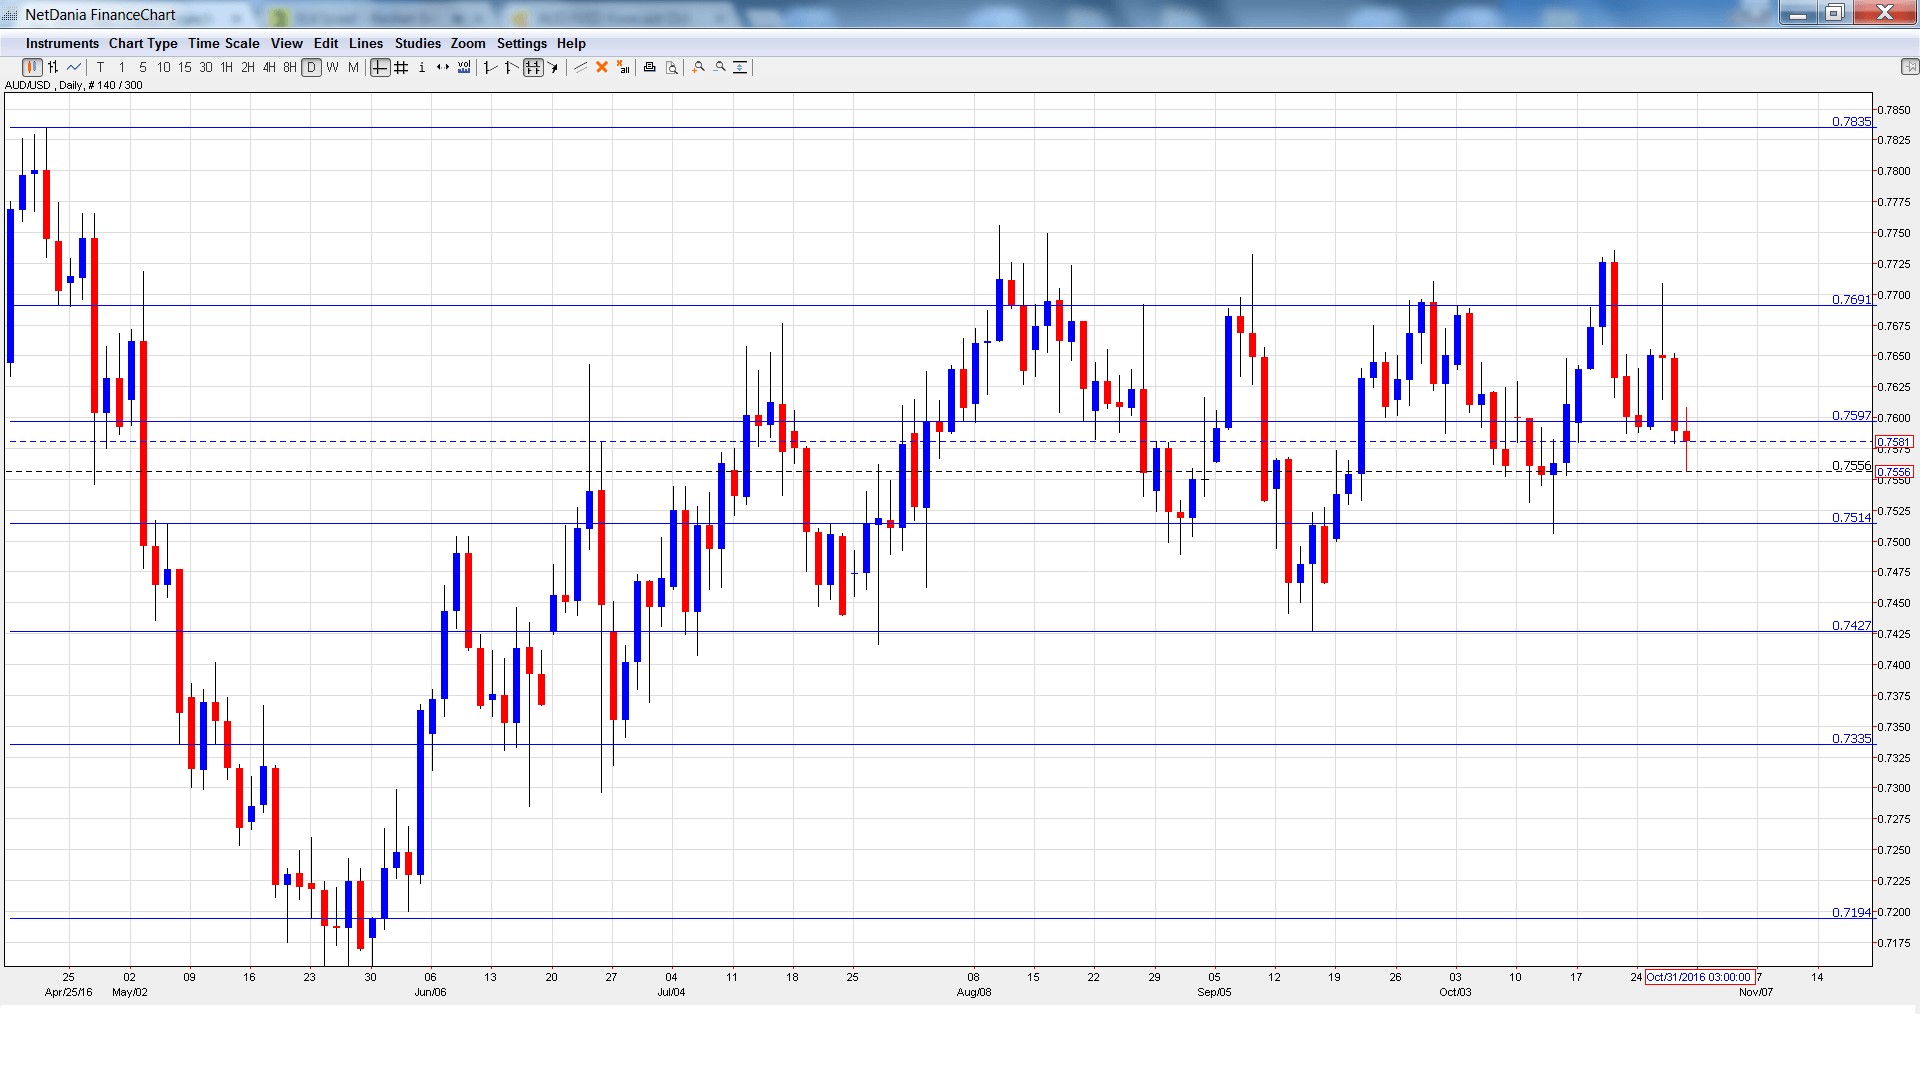Click the orange X delete line icon
The height and width of the screenshot is (1080, 1920).
point(602,67)
